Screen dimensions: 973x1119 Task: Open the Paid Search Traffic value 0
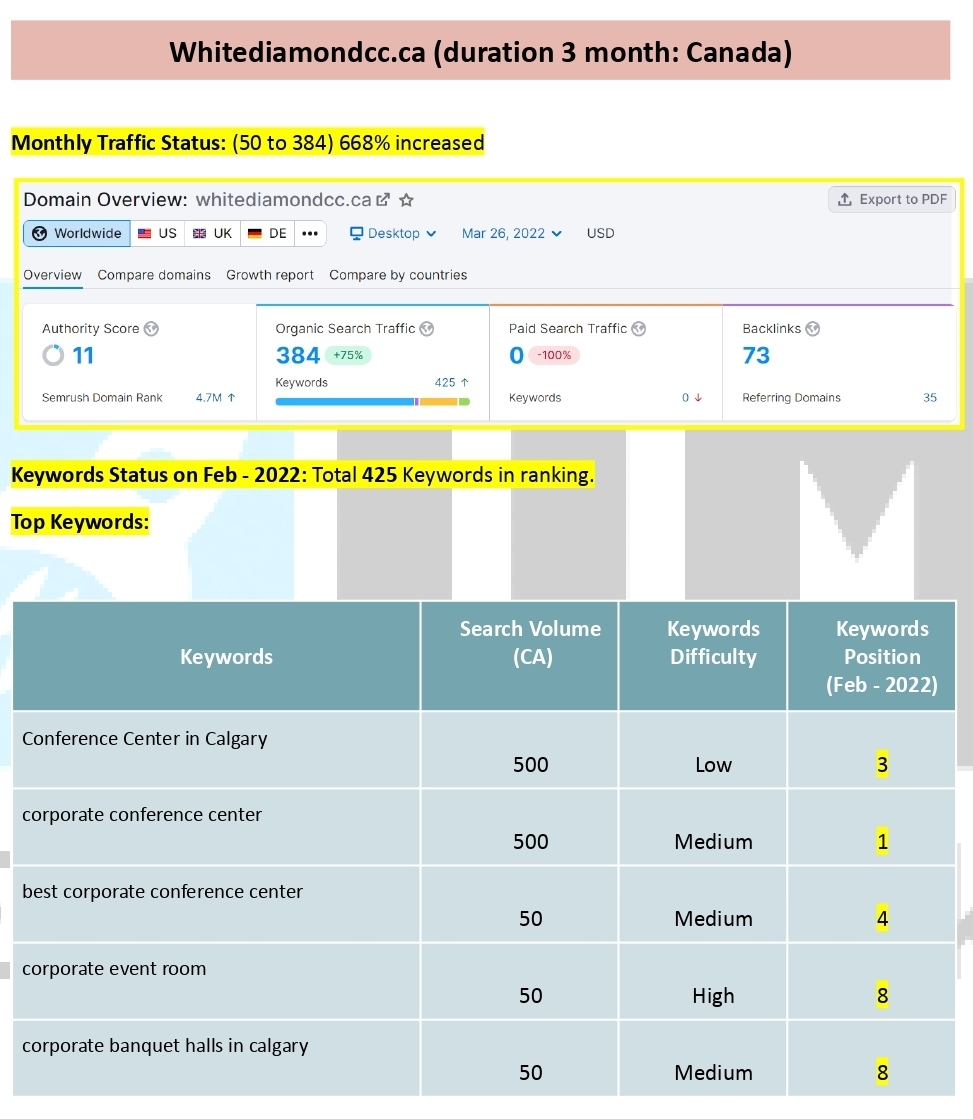(x=516, y=355)
